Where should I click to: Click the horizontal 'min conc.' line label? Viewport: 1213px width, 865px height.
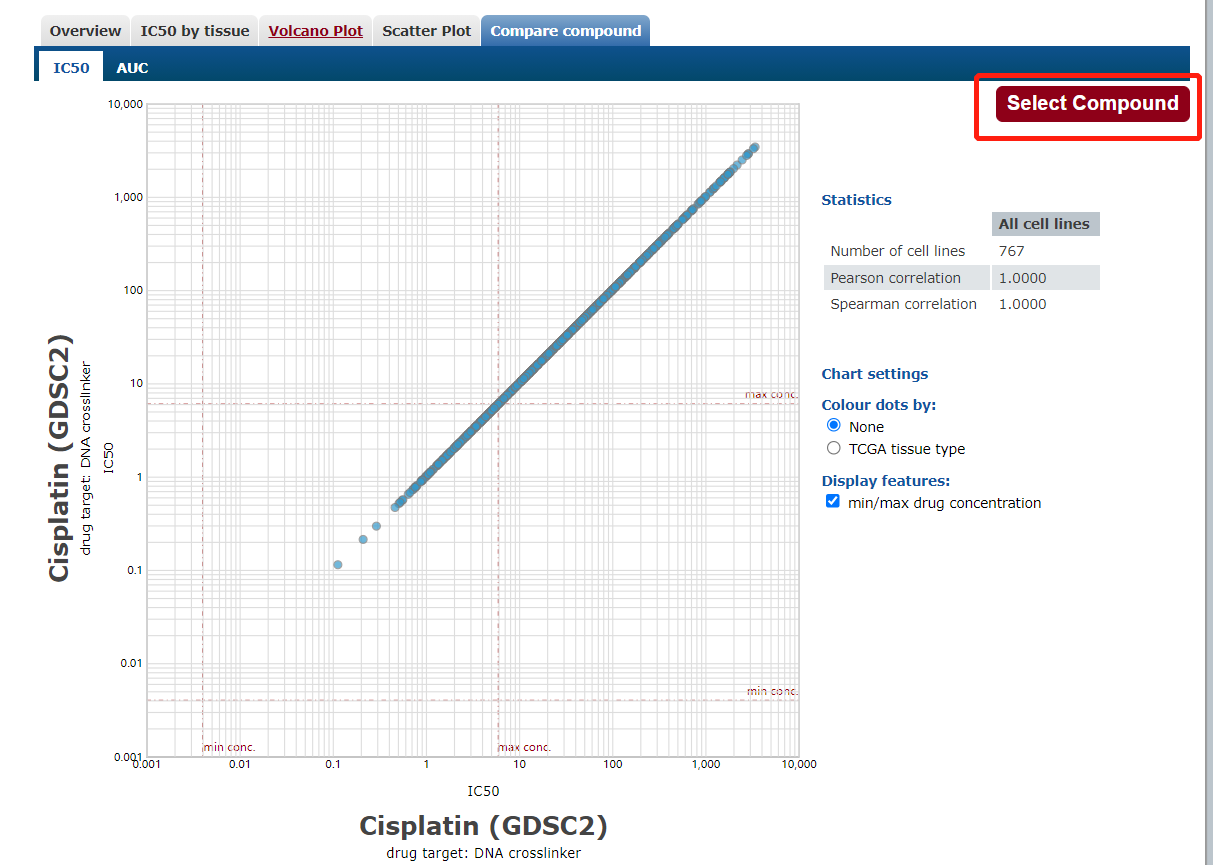point(773,691)
